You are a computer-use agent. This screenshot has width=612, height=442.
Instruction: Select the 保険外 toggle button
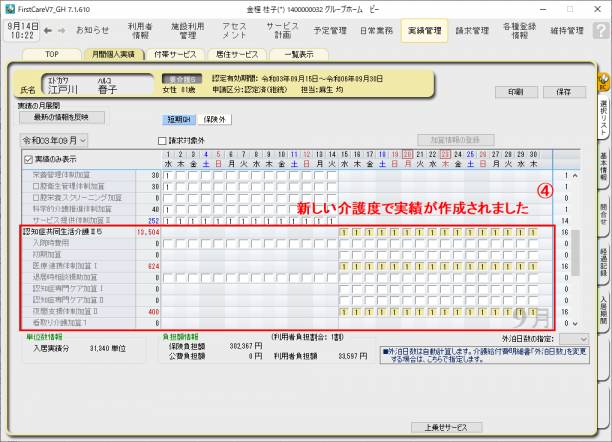click(215, 119)
